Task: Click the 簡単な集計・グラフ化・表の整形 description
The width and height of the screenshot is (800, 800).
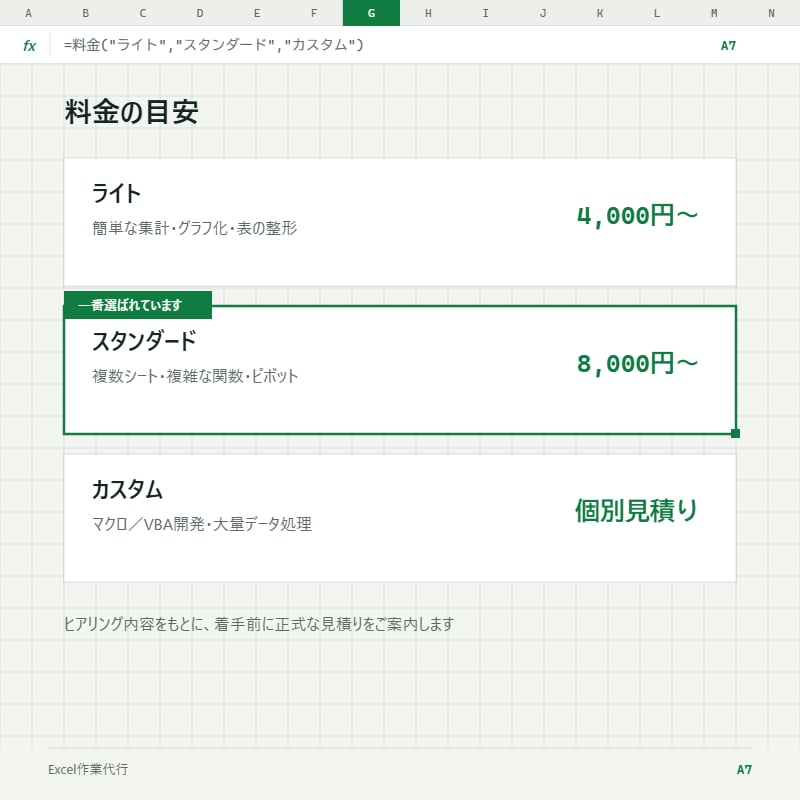Action: pos(194,228)
